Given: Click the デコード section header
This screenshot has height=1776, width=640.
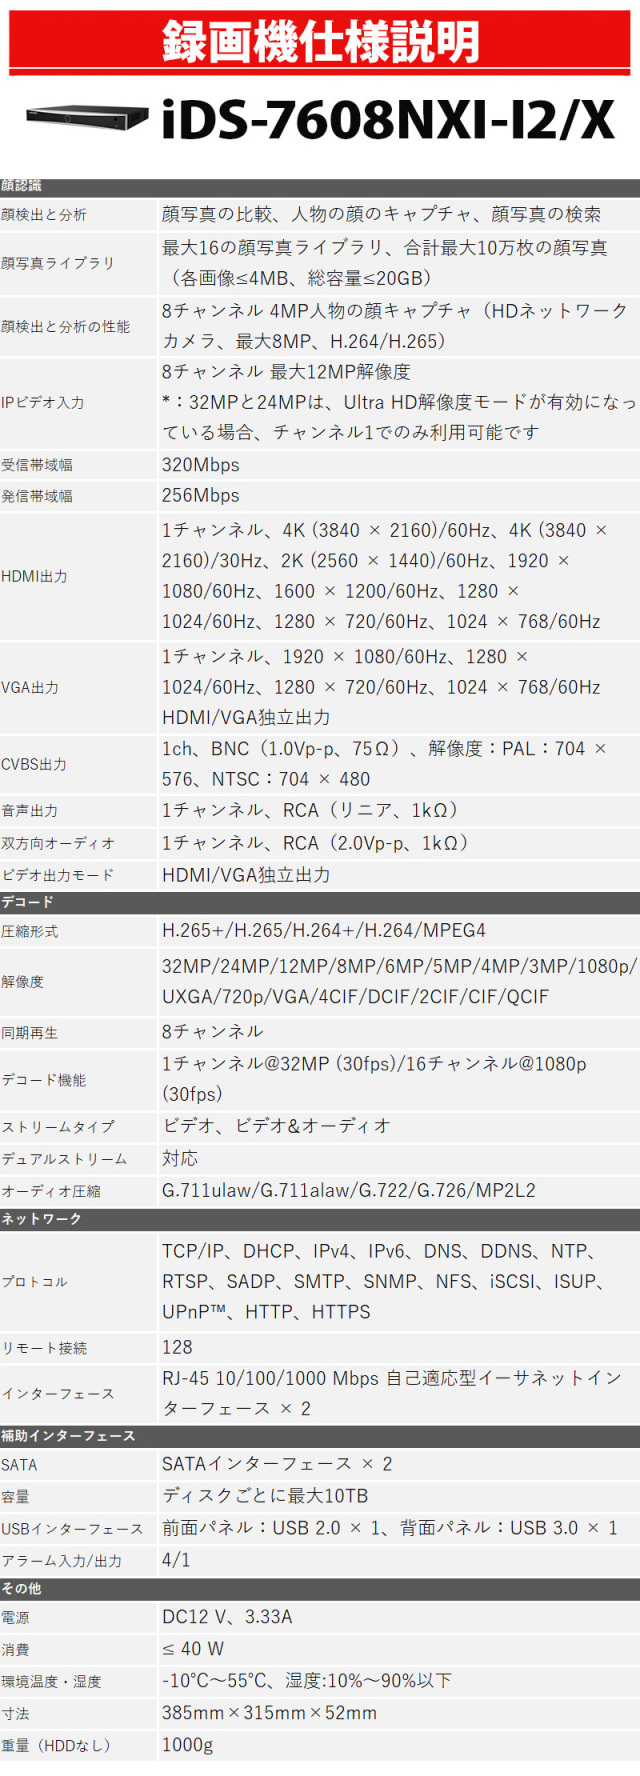Looking at the screenshot, I should tap(28, 902).
